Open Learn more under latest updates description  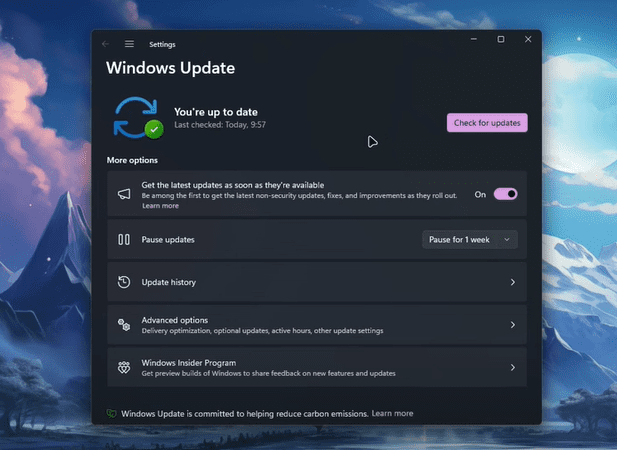coord(160,206)
